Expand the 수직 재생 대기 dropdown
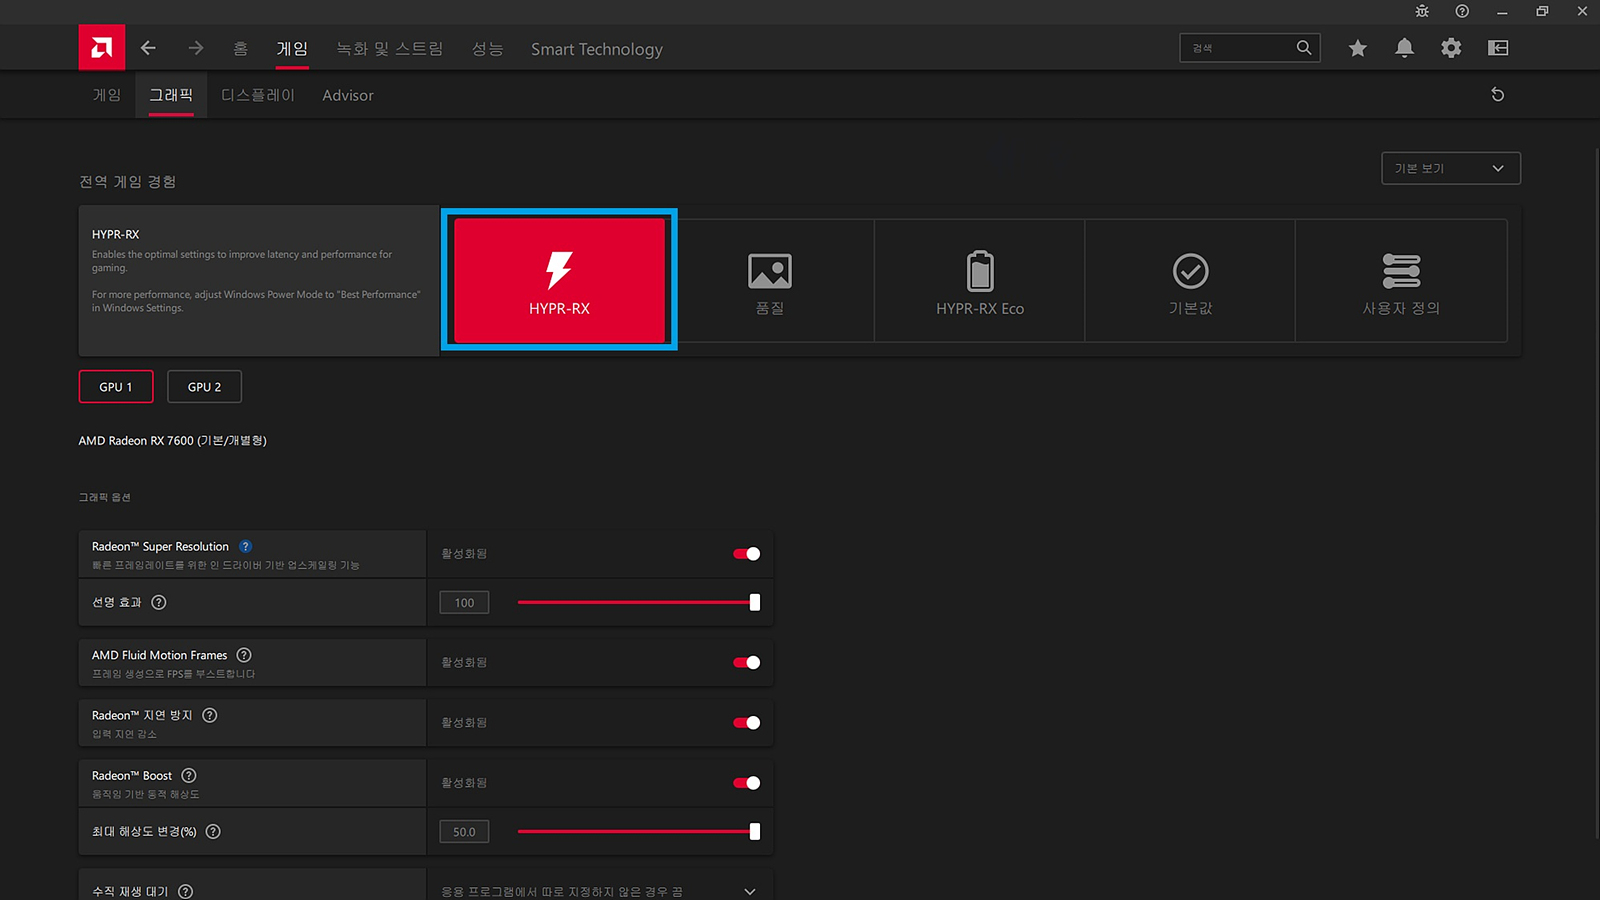Viewport: 1600px width, 900px height. pyautogui.click(x=750, y=891)
